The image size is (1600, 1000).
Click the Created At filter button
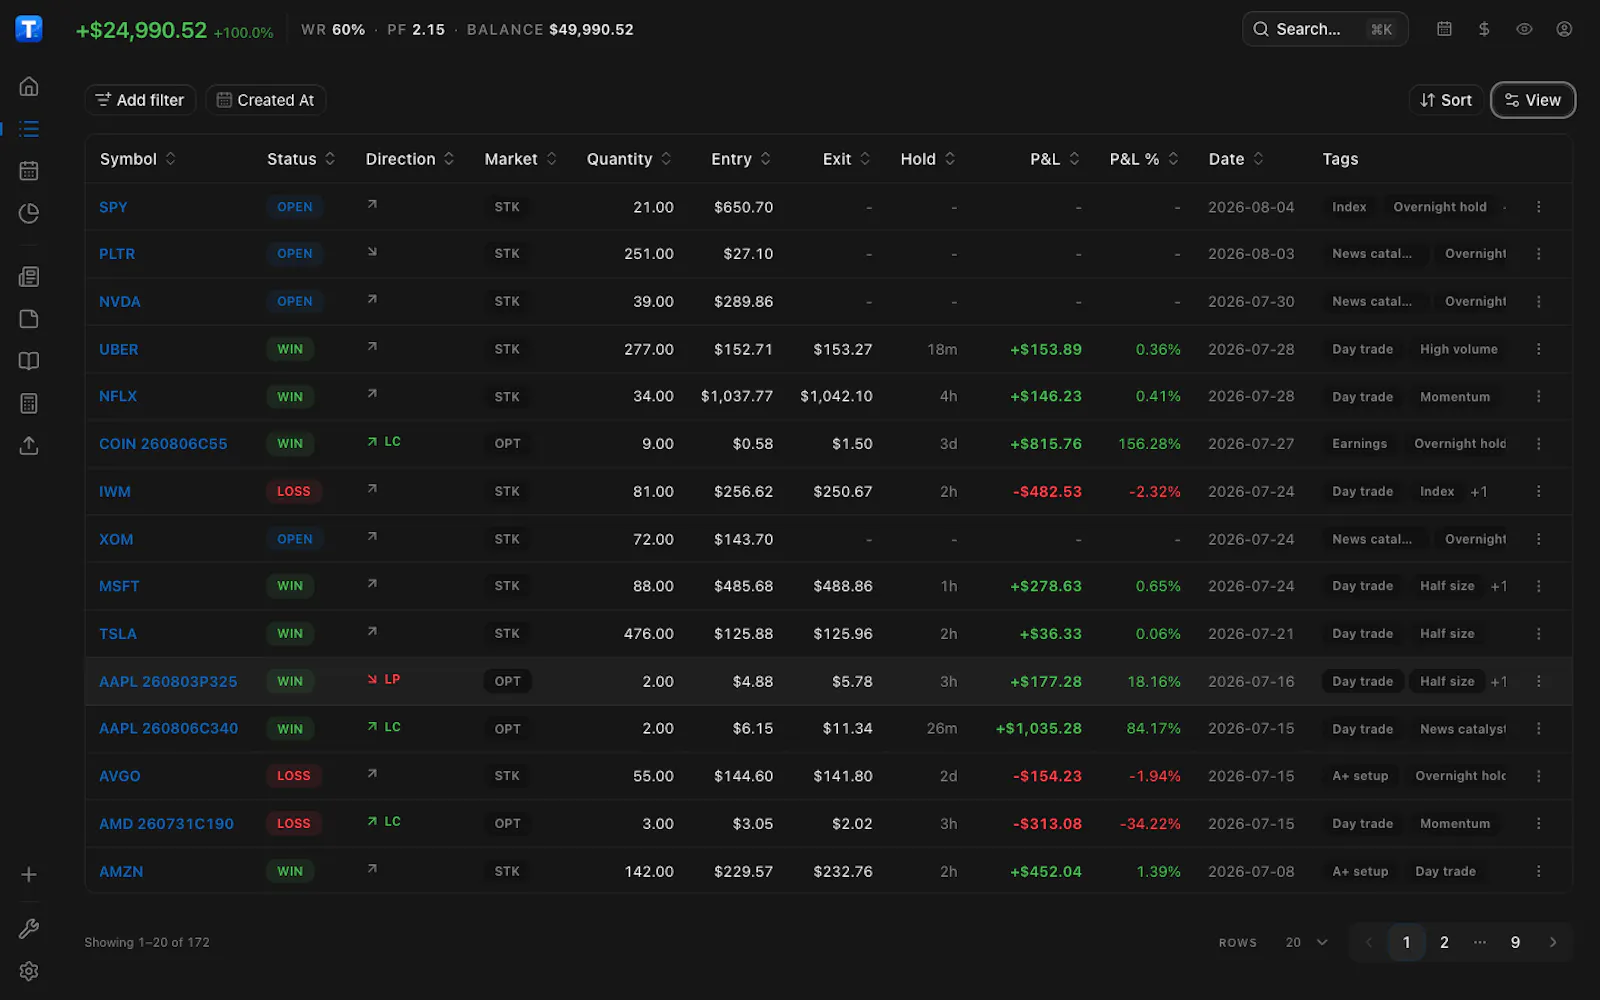point(266,100)
